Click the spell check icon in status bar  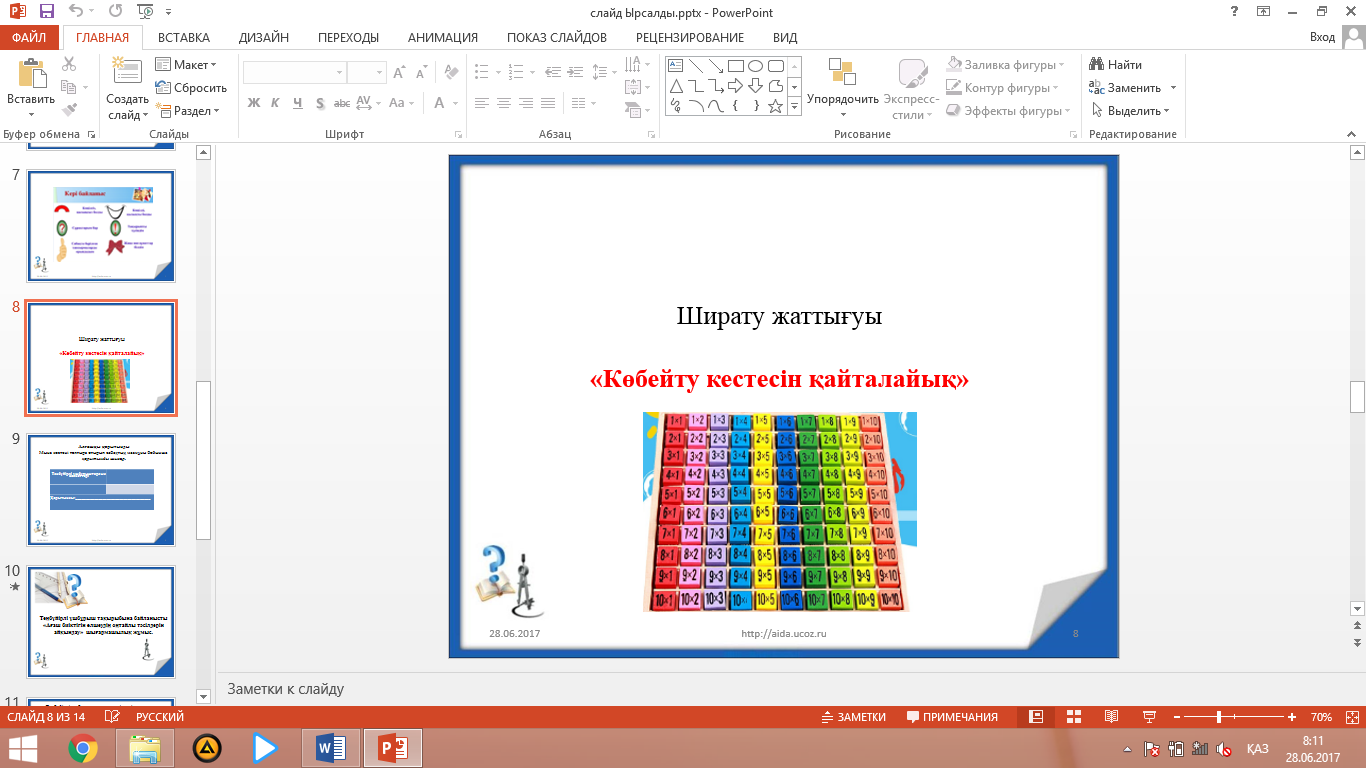(112, 717)
